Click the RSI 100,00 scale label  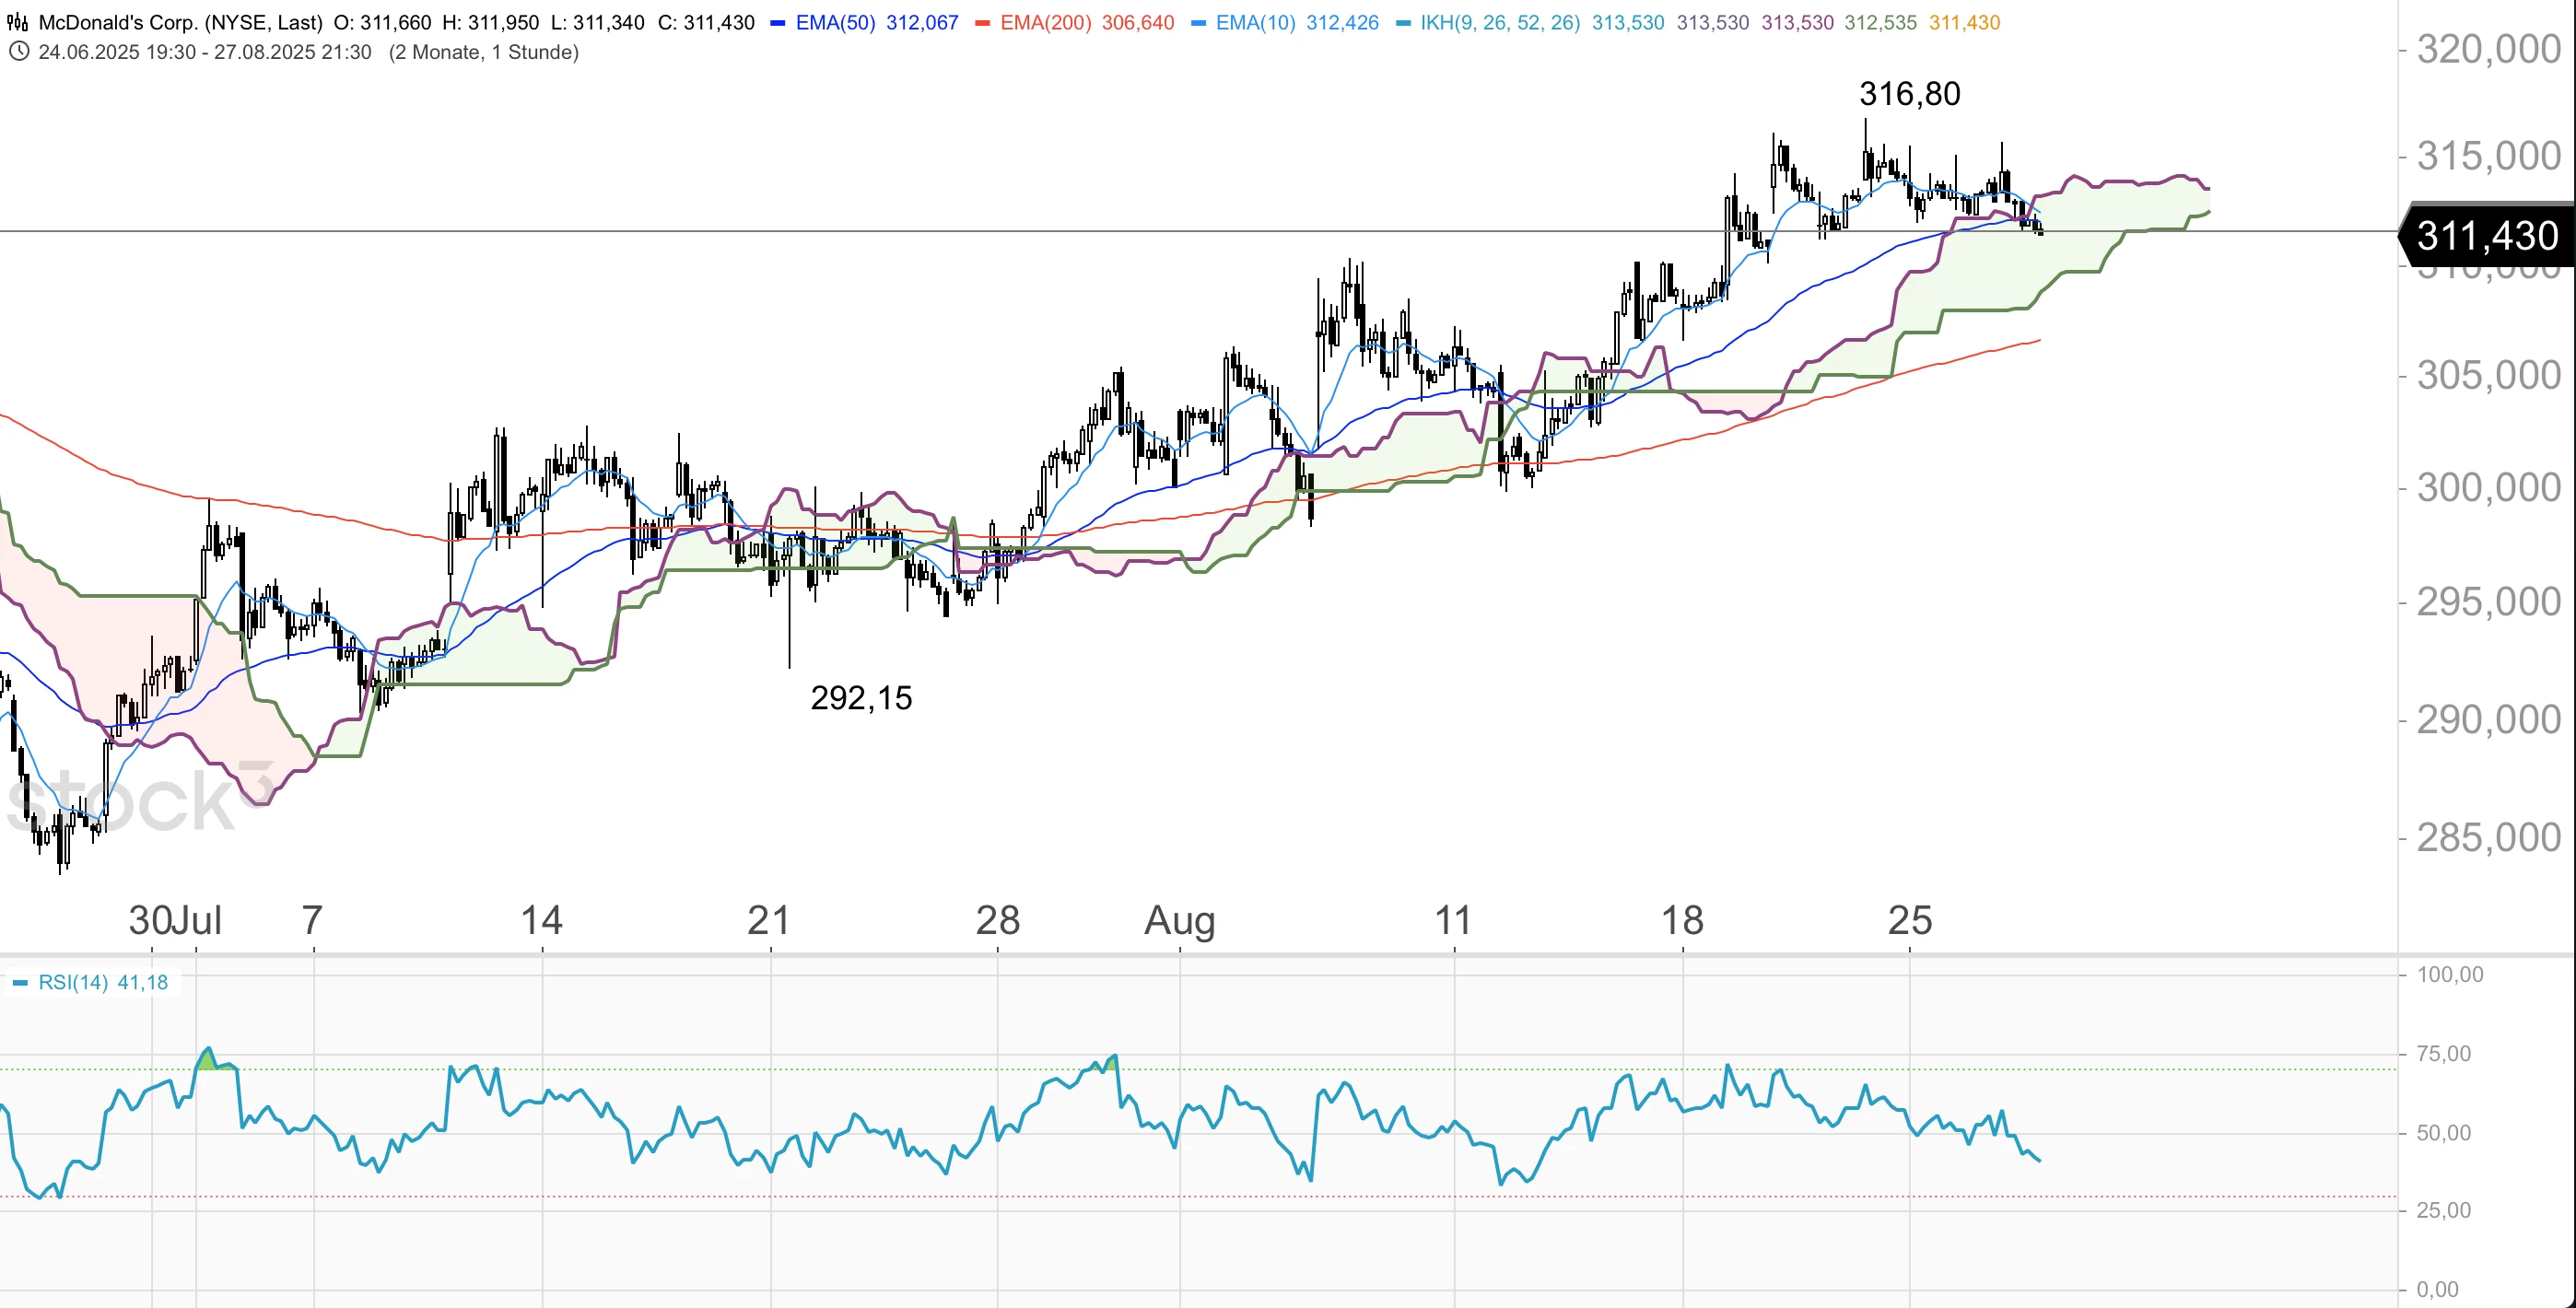click(x=2450, y=974)
